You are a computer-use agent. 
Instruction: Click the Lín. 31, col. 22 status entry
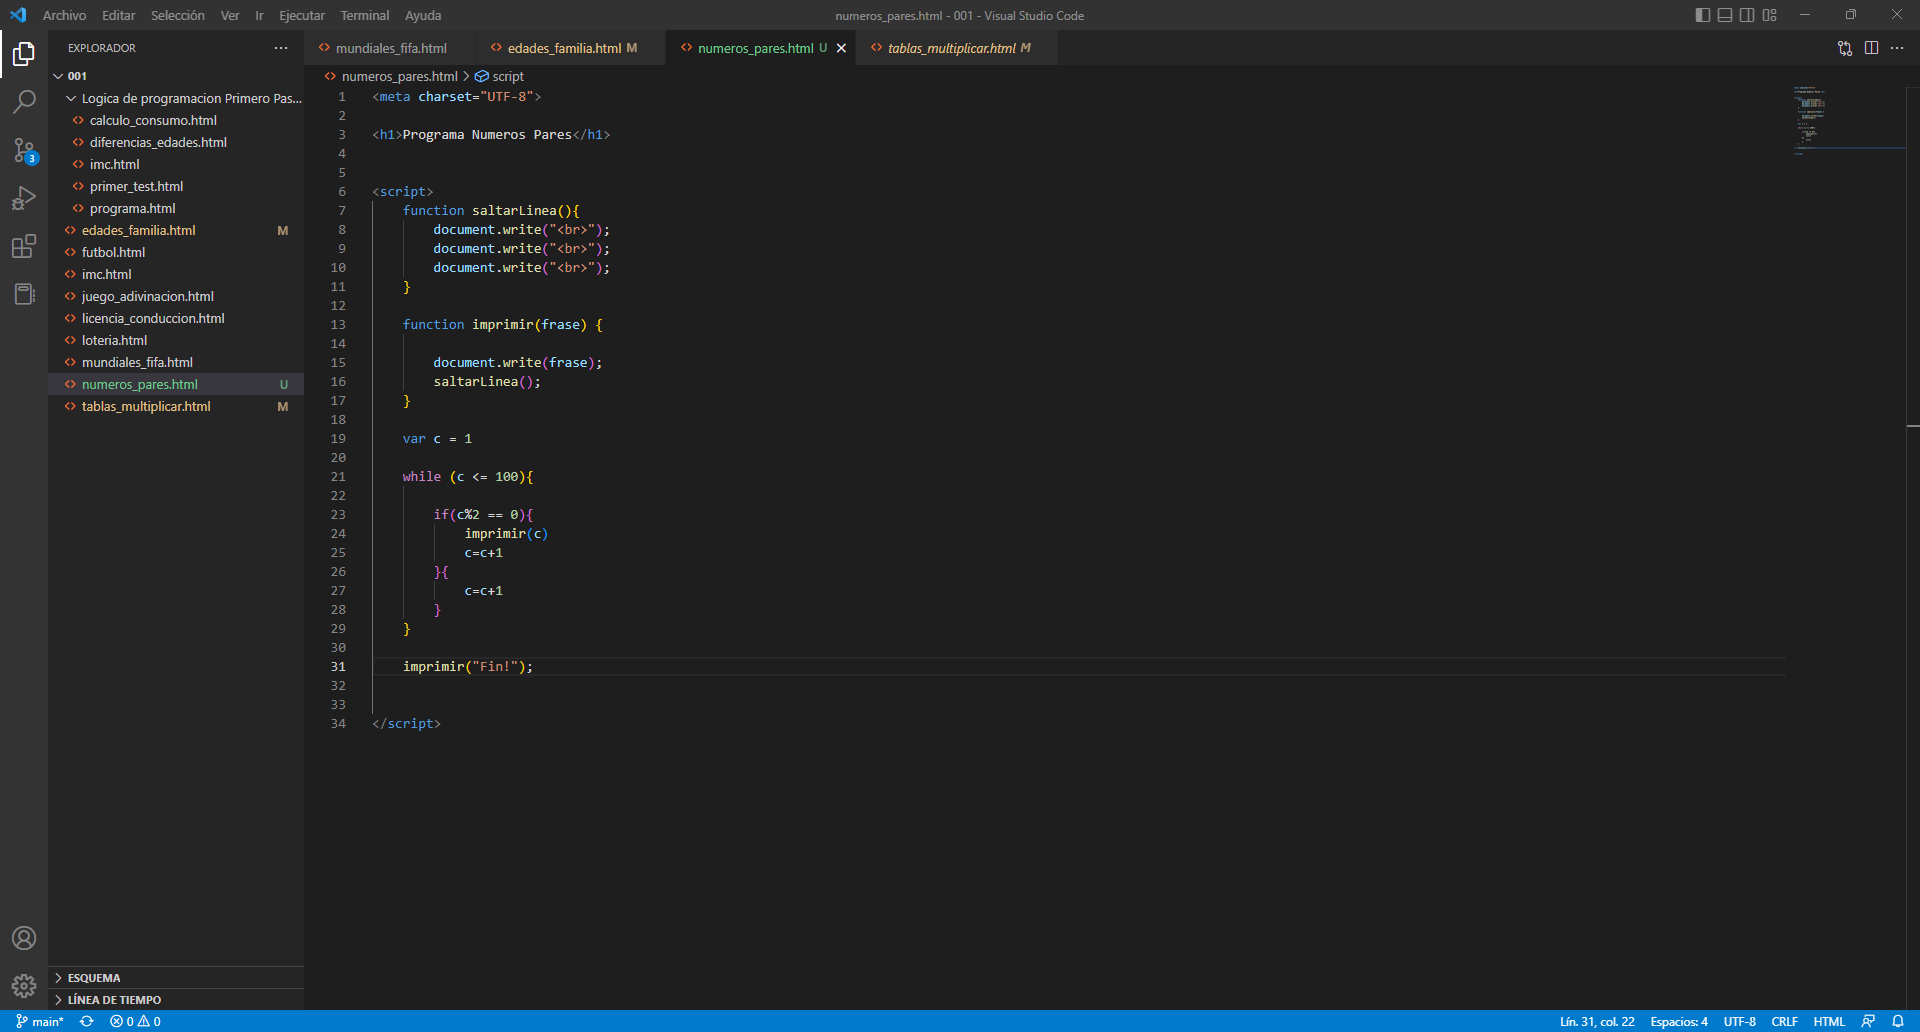coord(1597,1021)
